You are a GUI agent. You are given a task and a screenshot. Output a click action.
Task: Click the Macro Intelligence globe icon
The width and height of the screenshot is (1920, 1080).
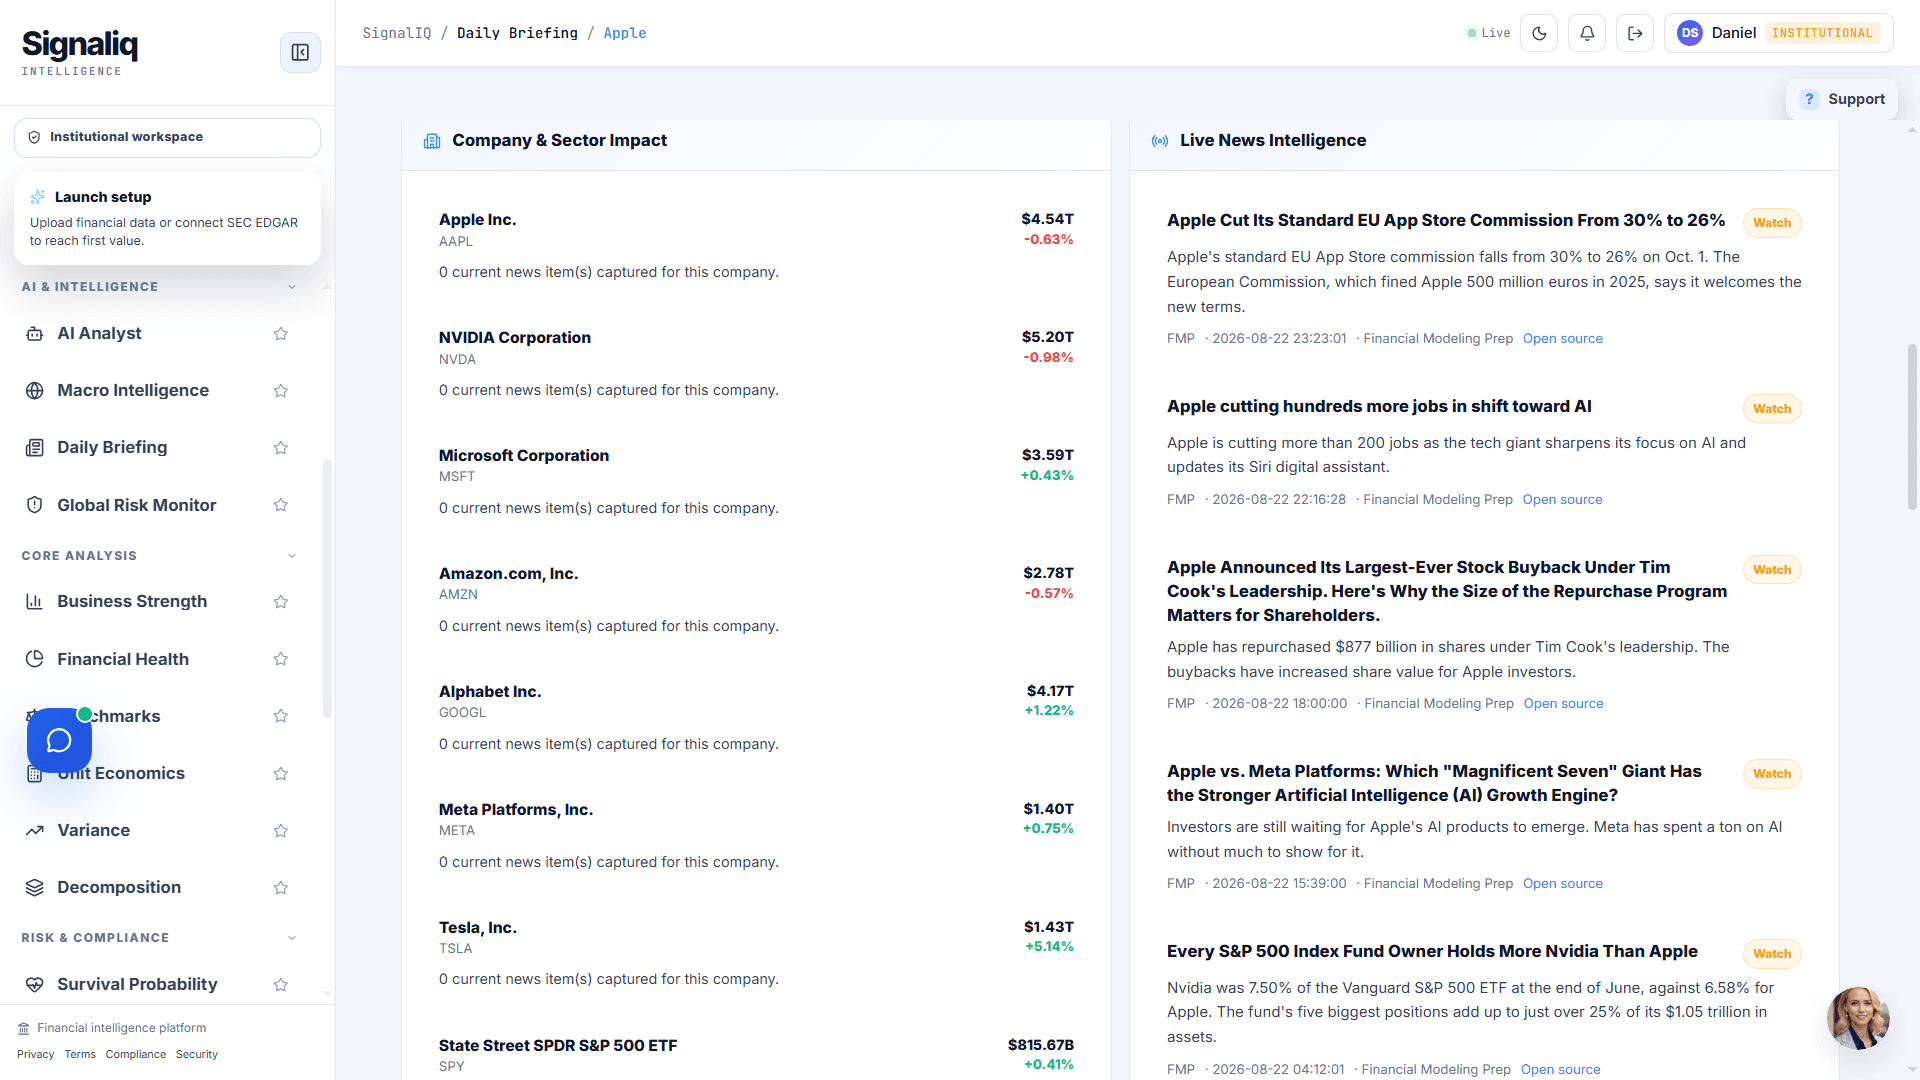[35, 391]
